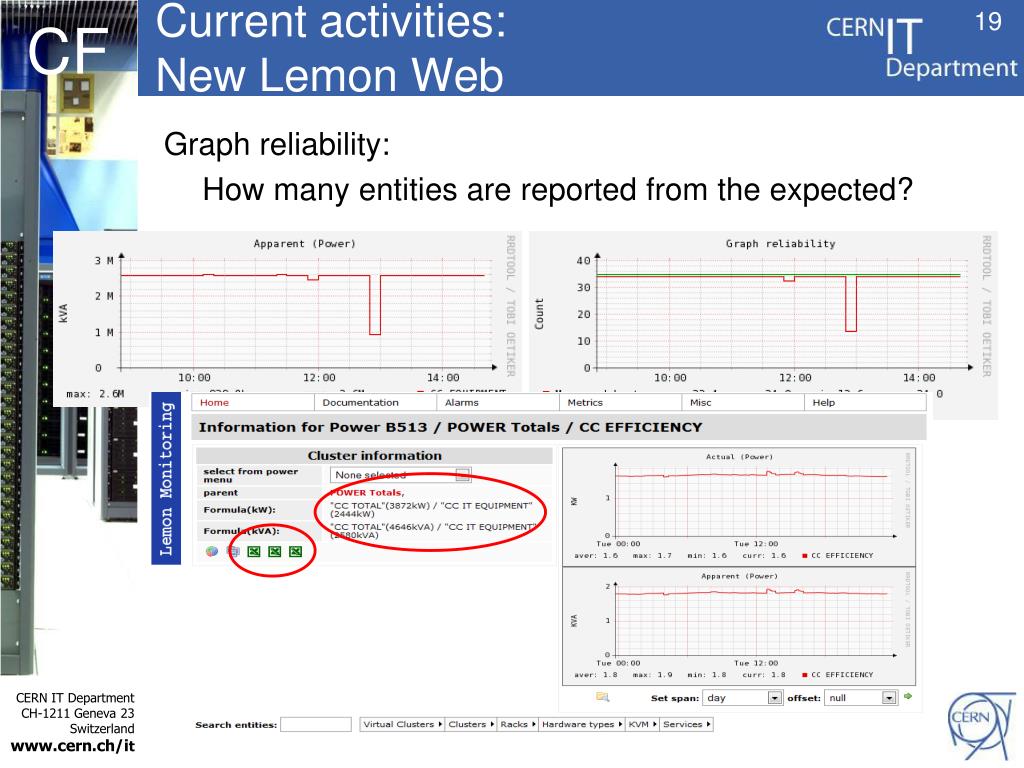Click the lower Apparent (Power) CC EFFICIENCY graph
The width and height of the screenshot is (1024, 768).
click(x=739, y=626)
